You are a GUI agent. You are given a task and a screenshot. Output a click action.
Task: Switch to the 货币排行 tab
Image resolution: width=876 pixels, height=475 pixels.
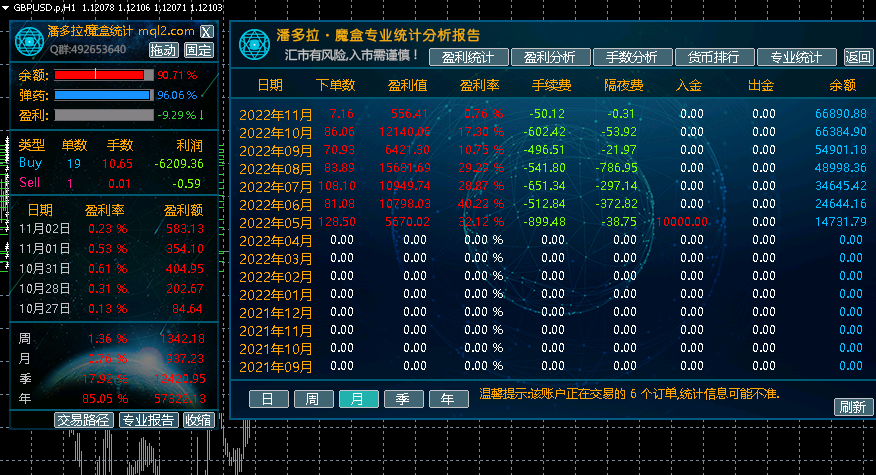click(x=714, y=57)
